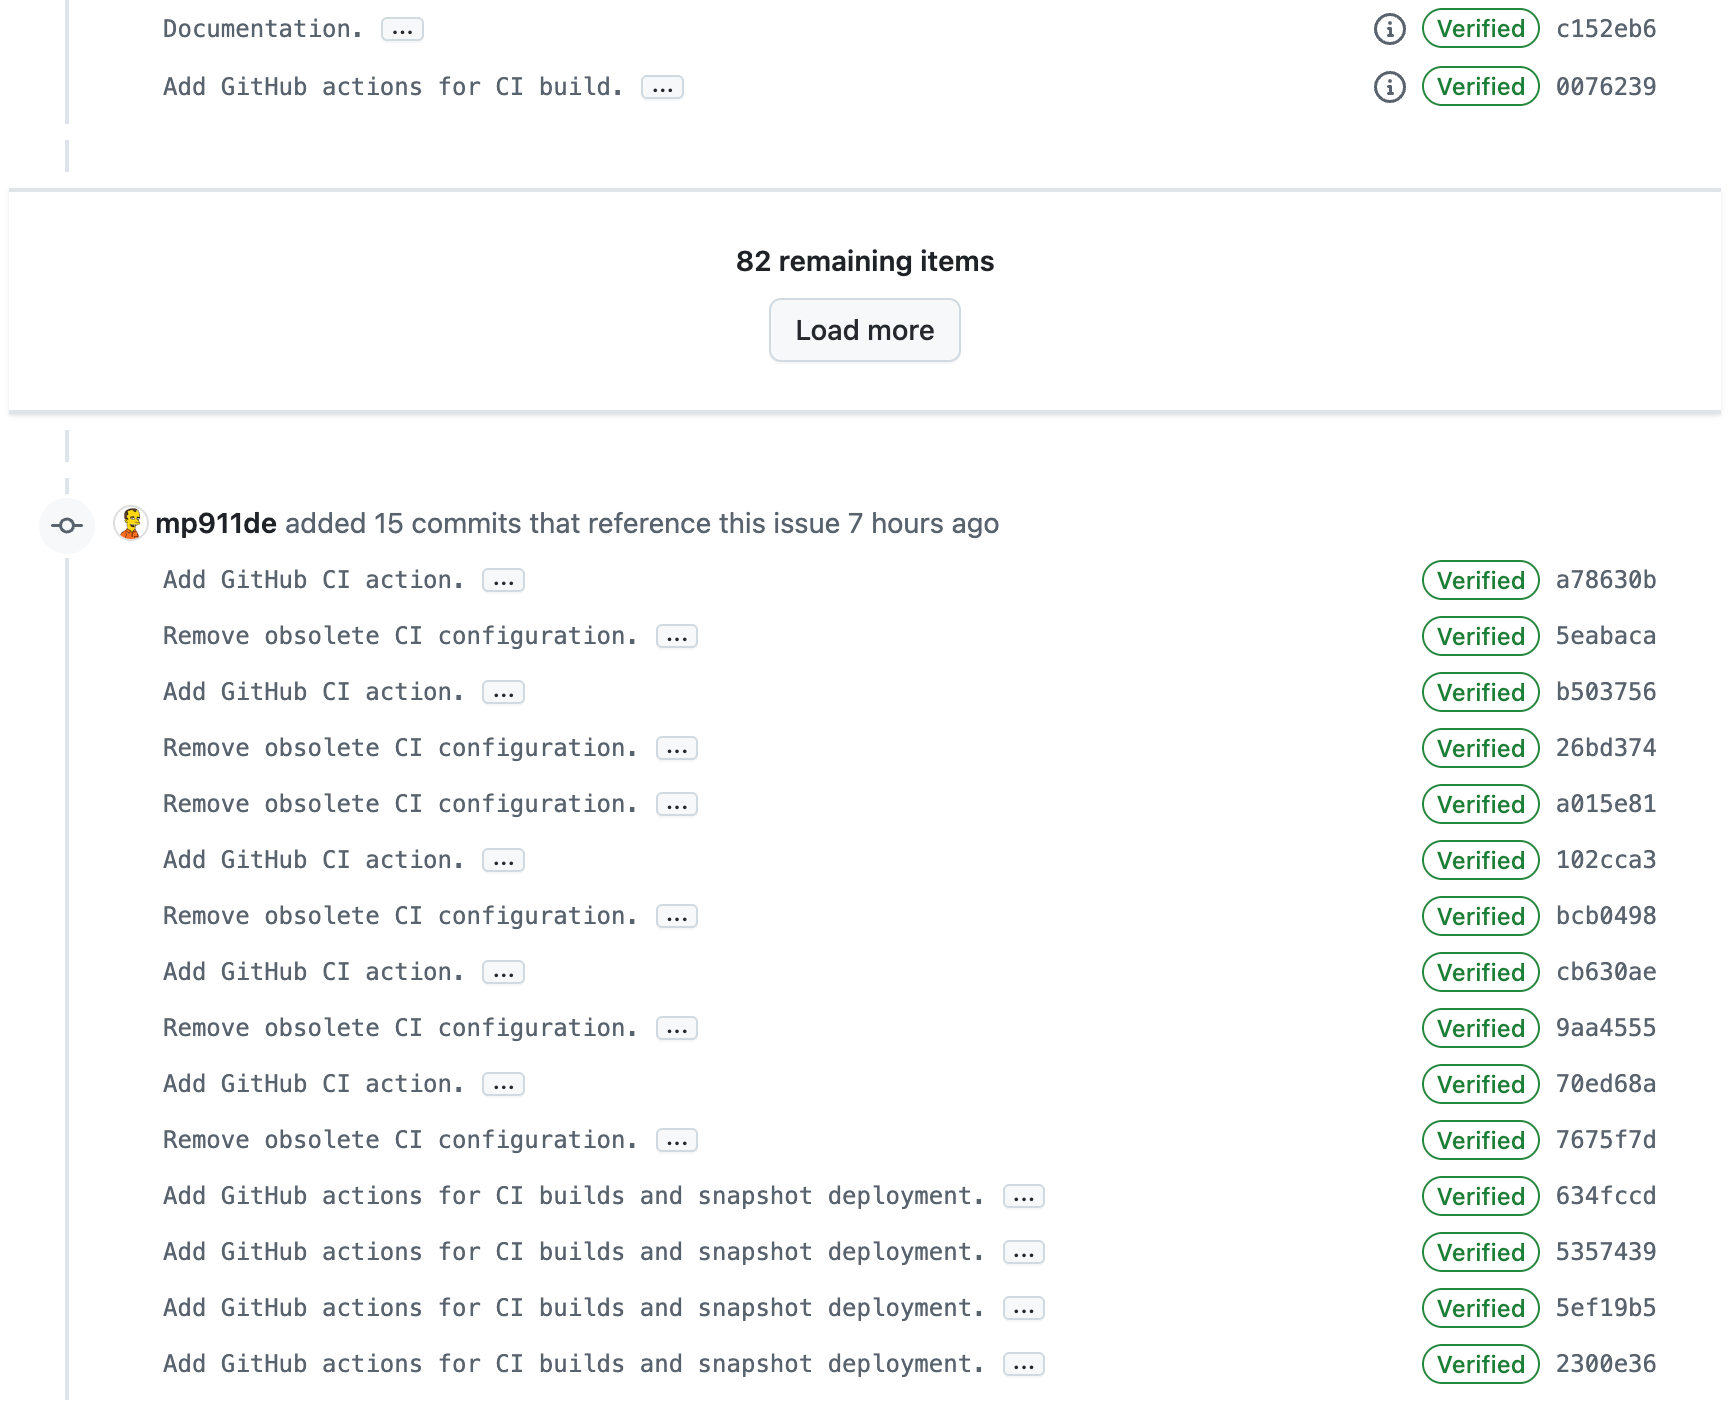
Task: Open commit hash 5357439
Action: click(x=1605, y=1252)
